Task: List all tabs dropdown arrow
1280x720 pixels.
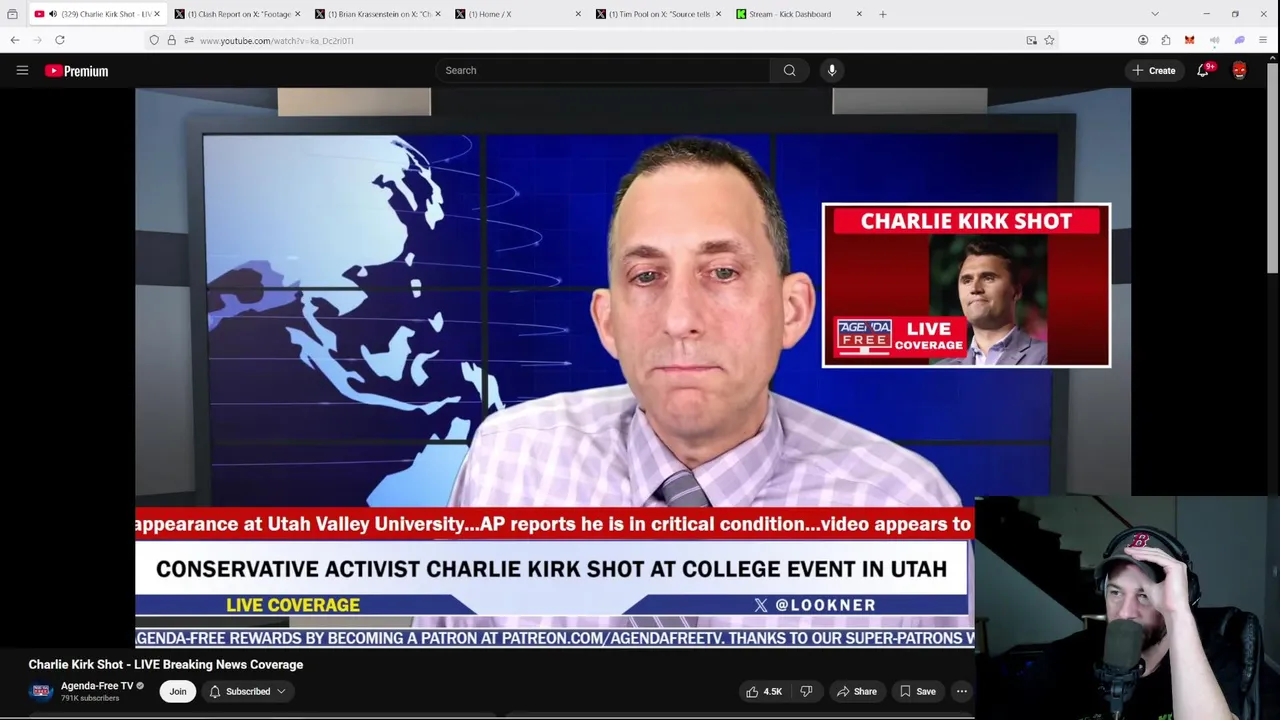Action: tap(1155, 14)
